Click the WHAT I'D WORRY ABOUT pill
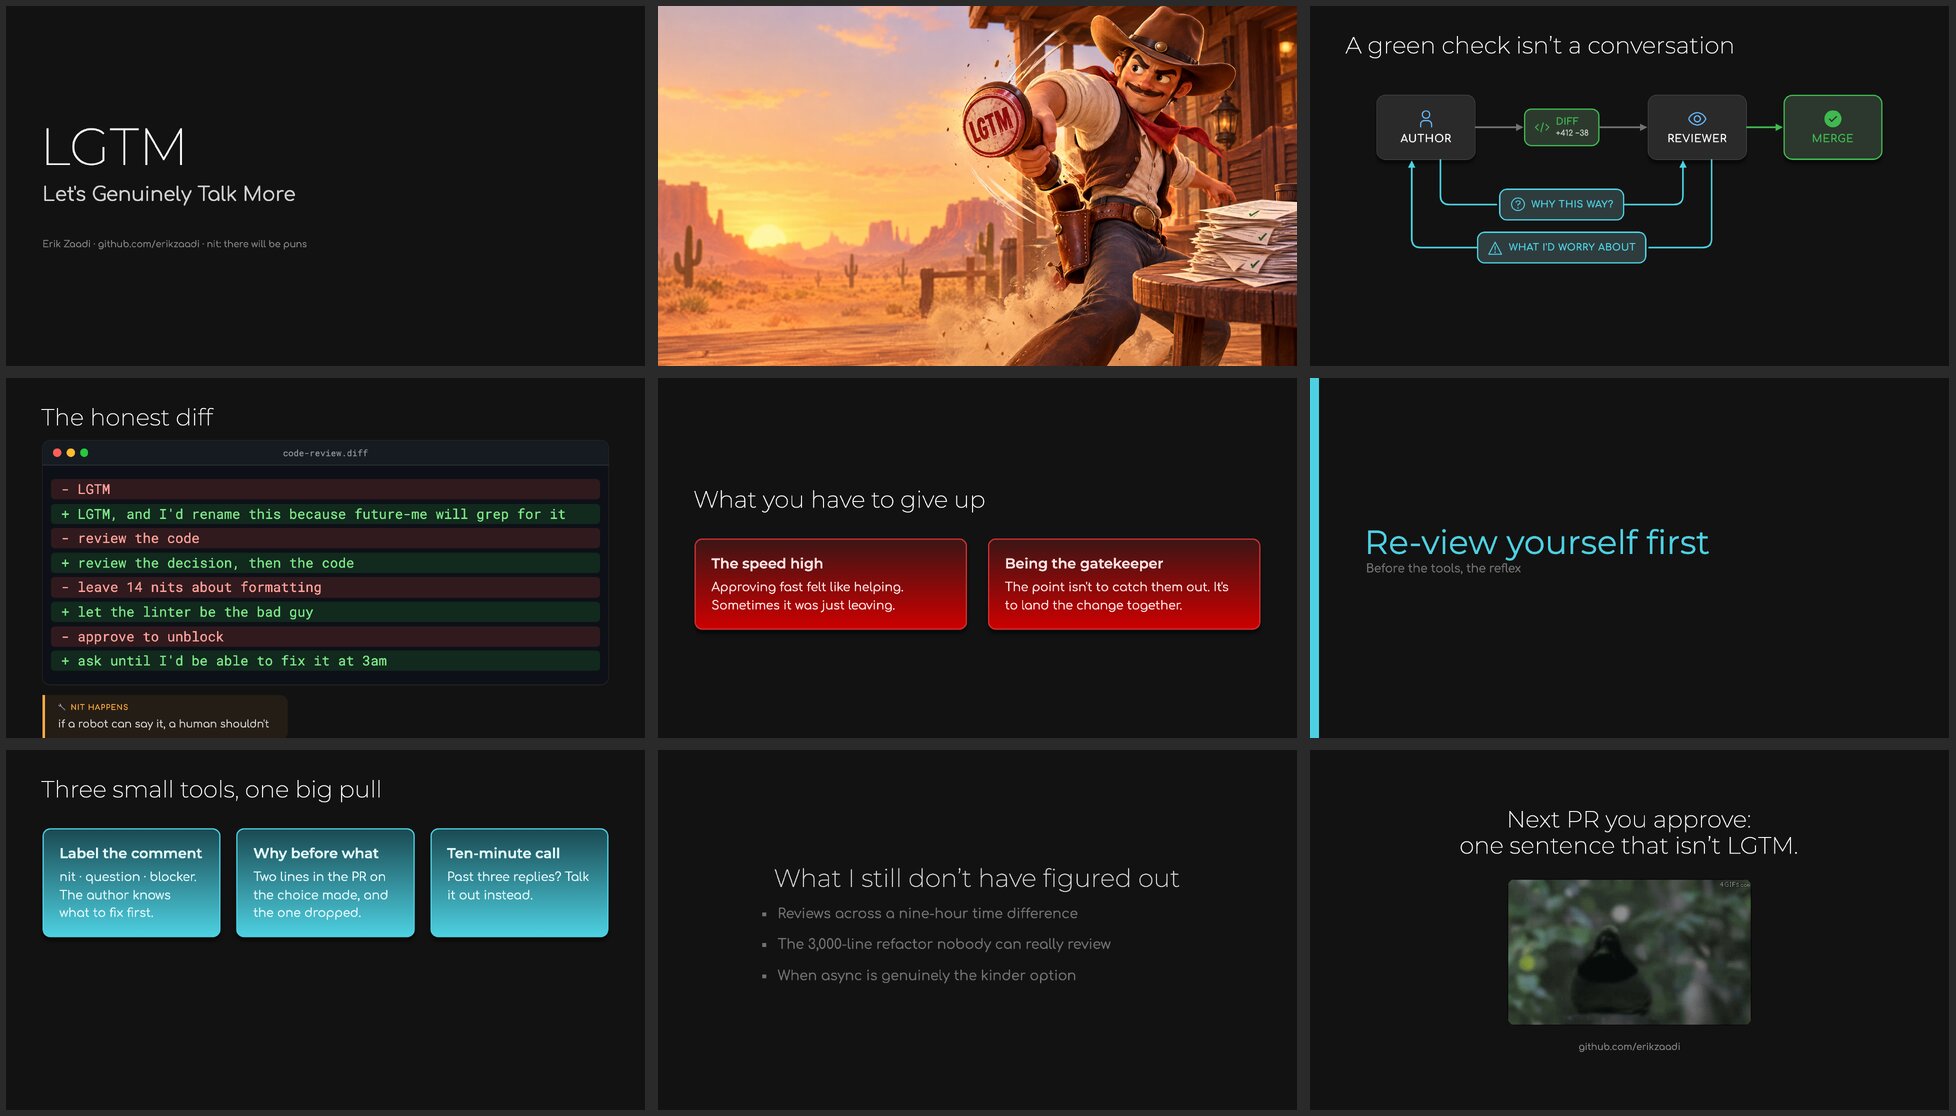This screenshot has height=1116, width=1956. [x=1561, y=248]
